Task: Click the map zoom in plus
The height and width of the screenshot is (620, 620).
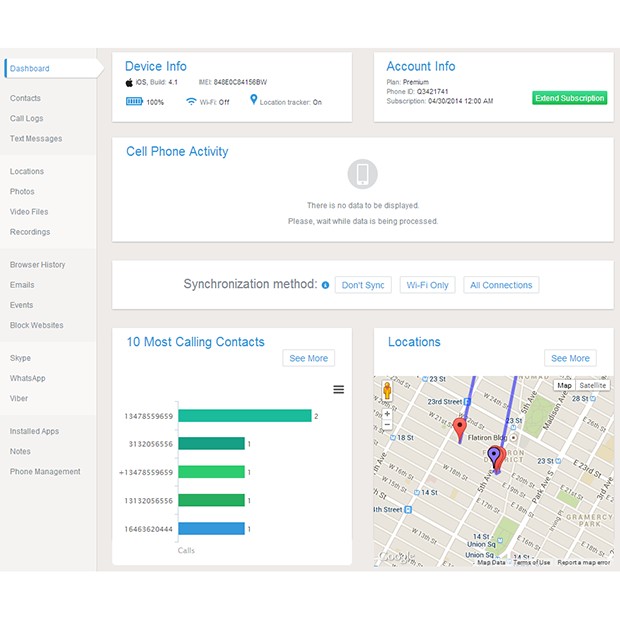Action: click(x=387, y=413)
